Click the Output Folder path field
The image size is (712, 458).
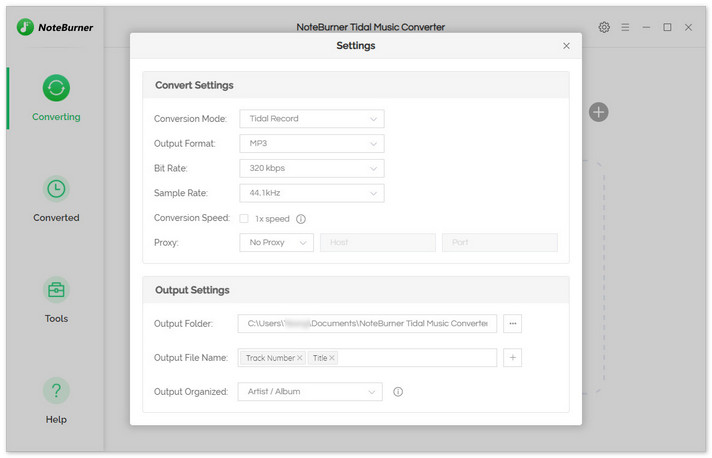(x=367, y=324)
